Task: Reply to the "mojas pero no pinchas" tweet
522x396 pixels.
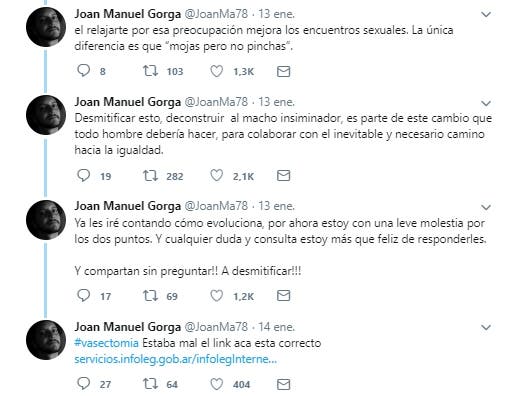Action: [x=83, y=71]
